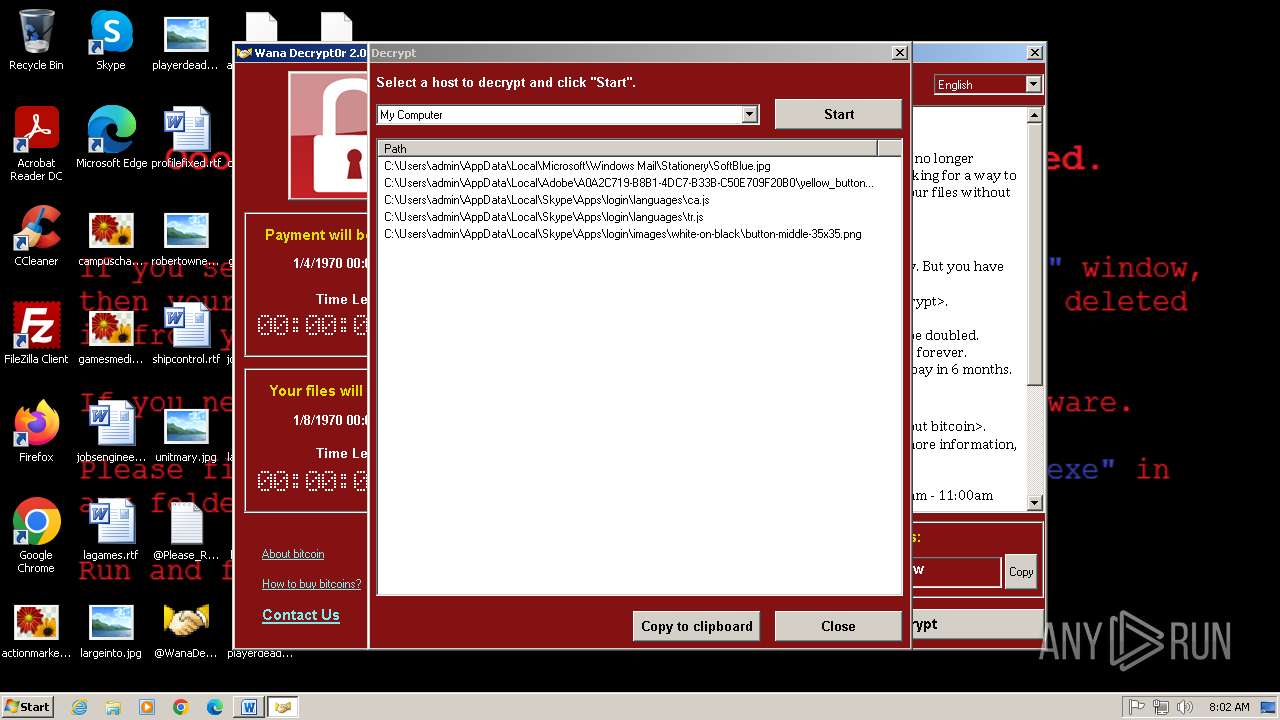The width and height of the screenshot is (1280, 720).
Task: Open Windows Media Player from taskbar
Action: (x=147, y=707)
